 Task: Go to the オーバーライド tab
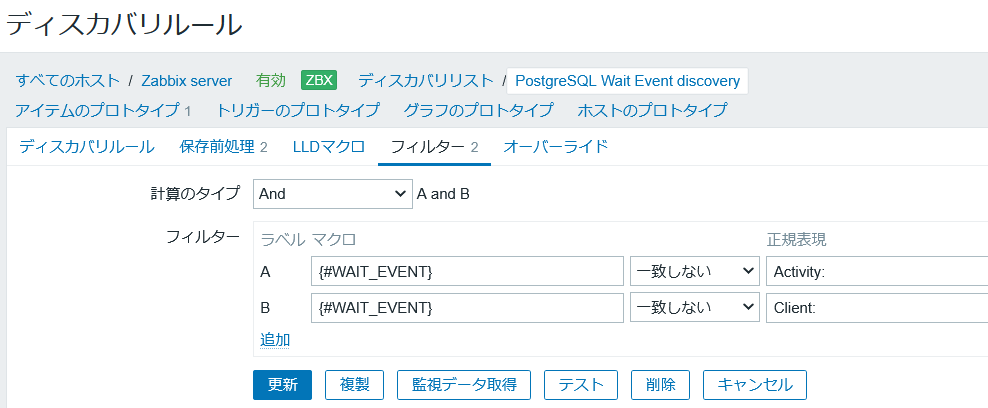tap(555, 147)
